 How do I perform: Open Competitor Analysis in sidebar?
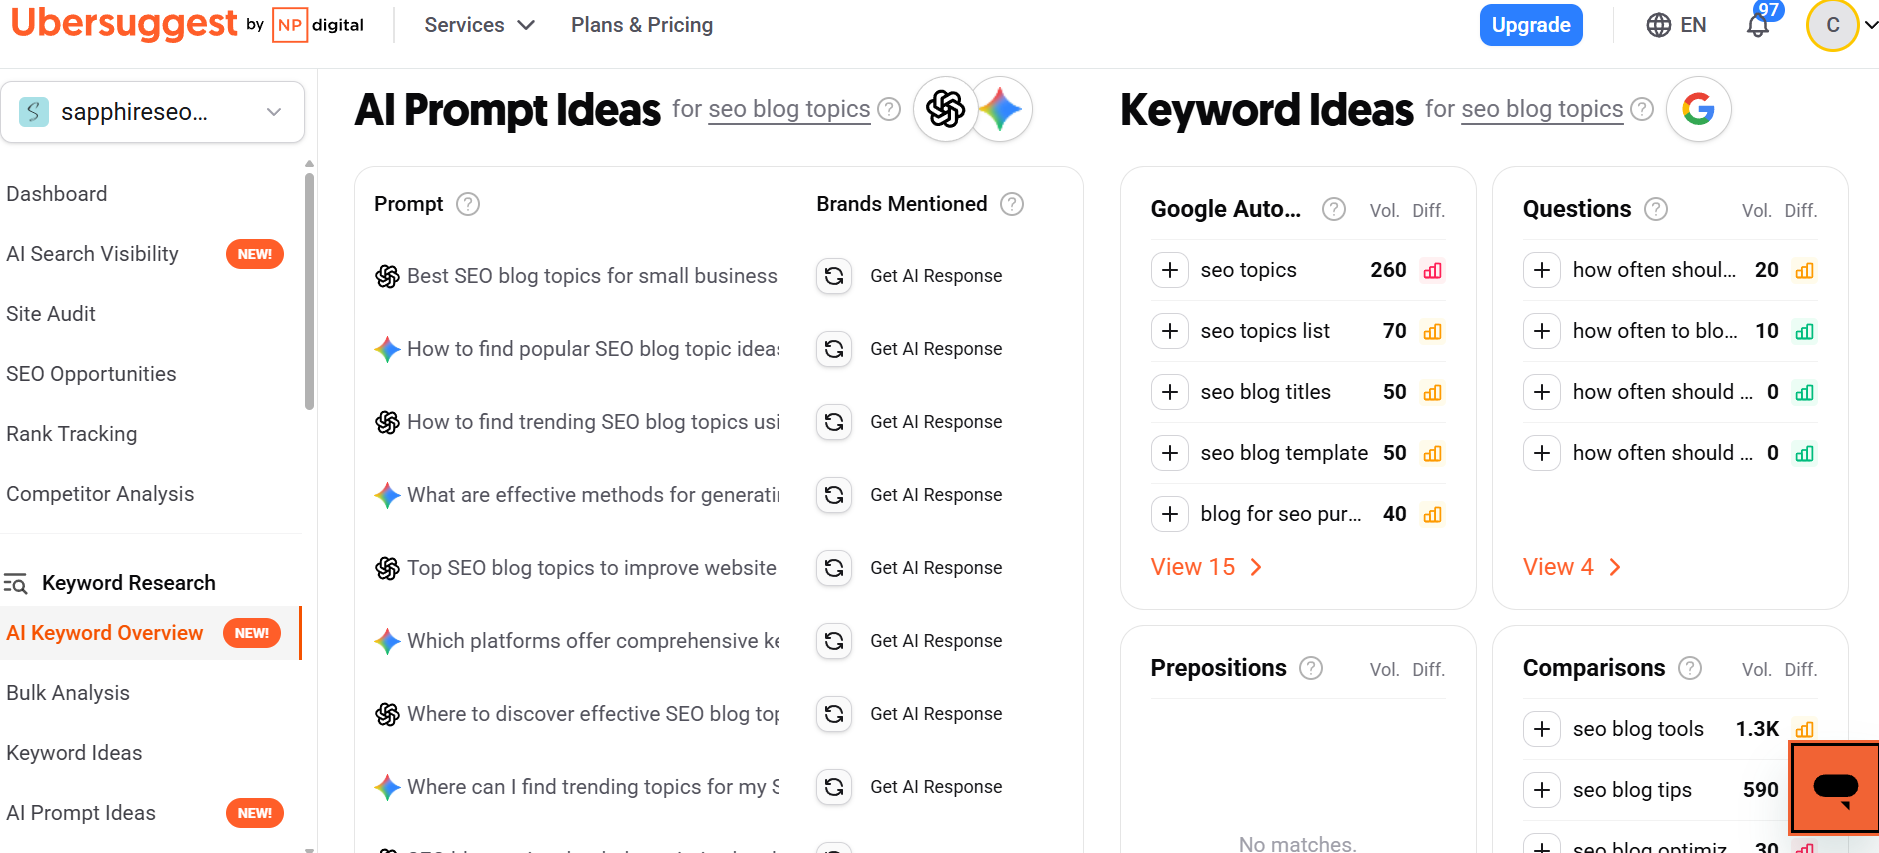coord(100,494)
